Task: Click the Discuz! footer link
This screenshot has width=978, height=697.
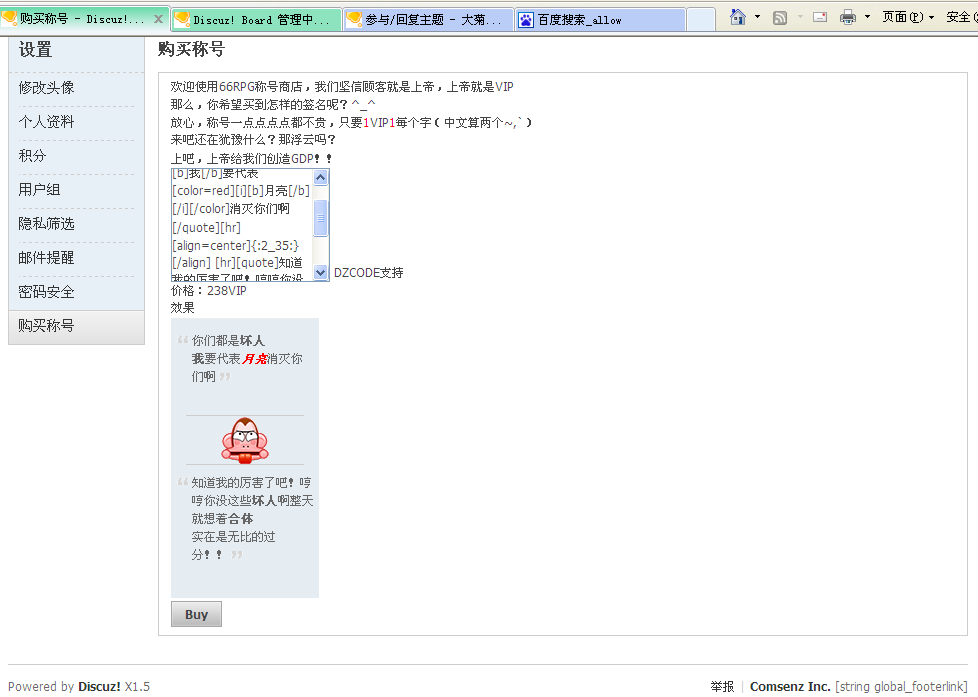Action: [x=99, y=686]
